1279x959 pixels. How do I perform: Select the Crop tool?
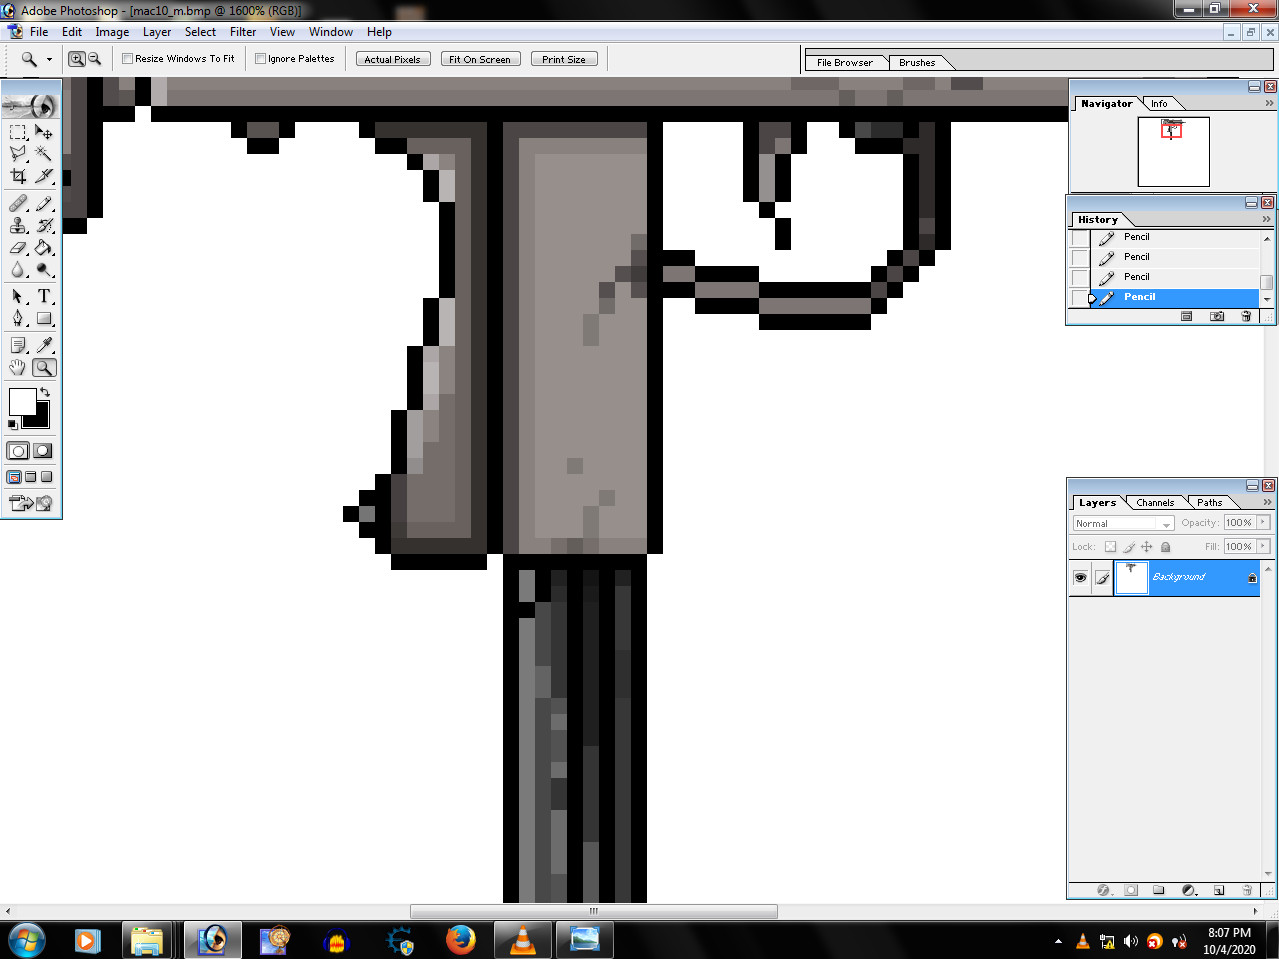[18, 176]
